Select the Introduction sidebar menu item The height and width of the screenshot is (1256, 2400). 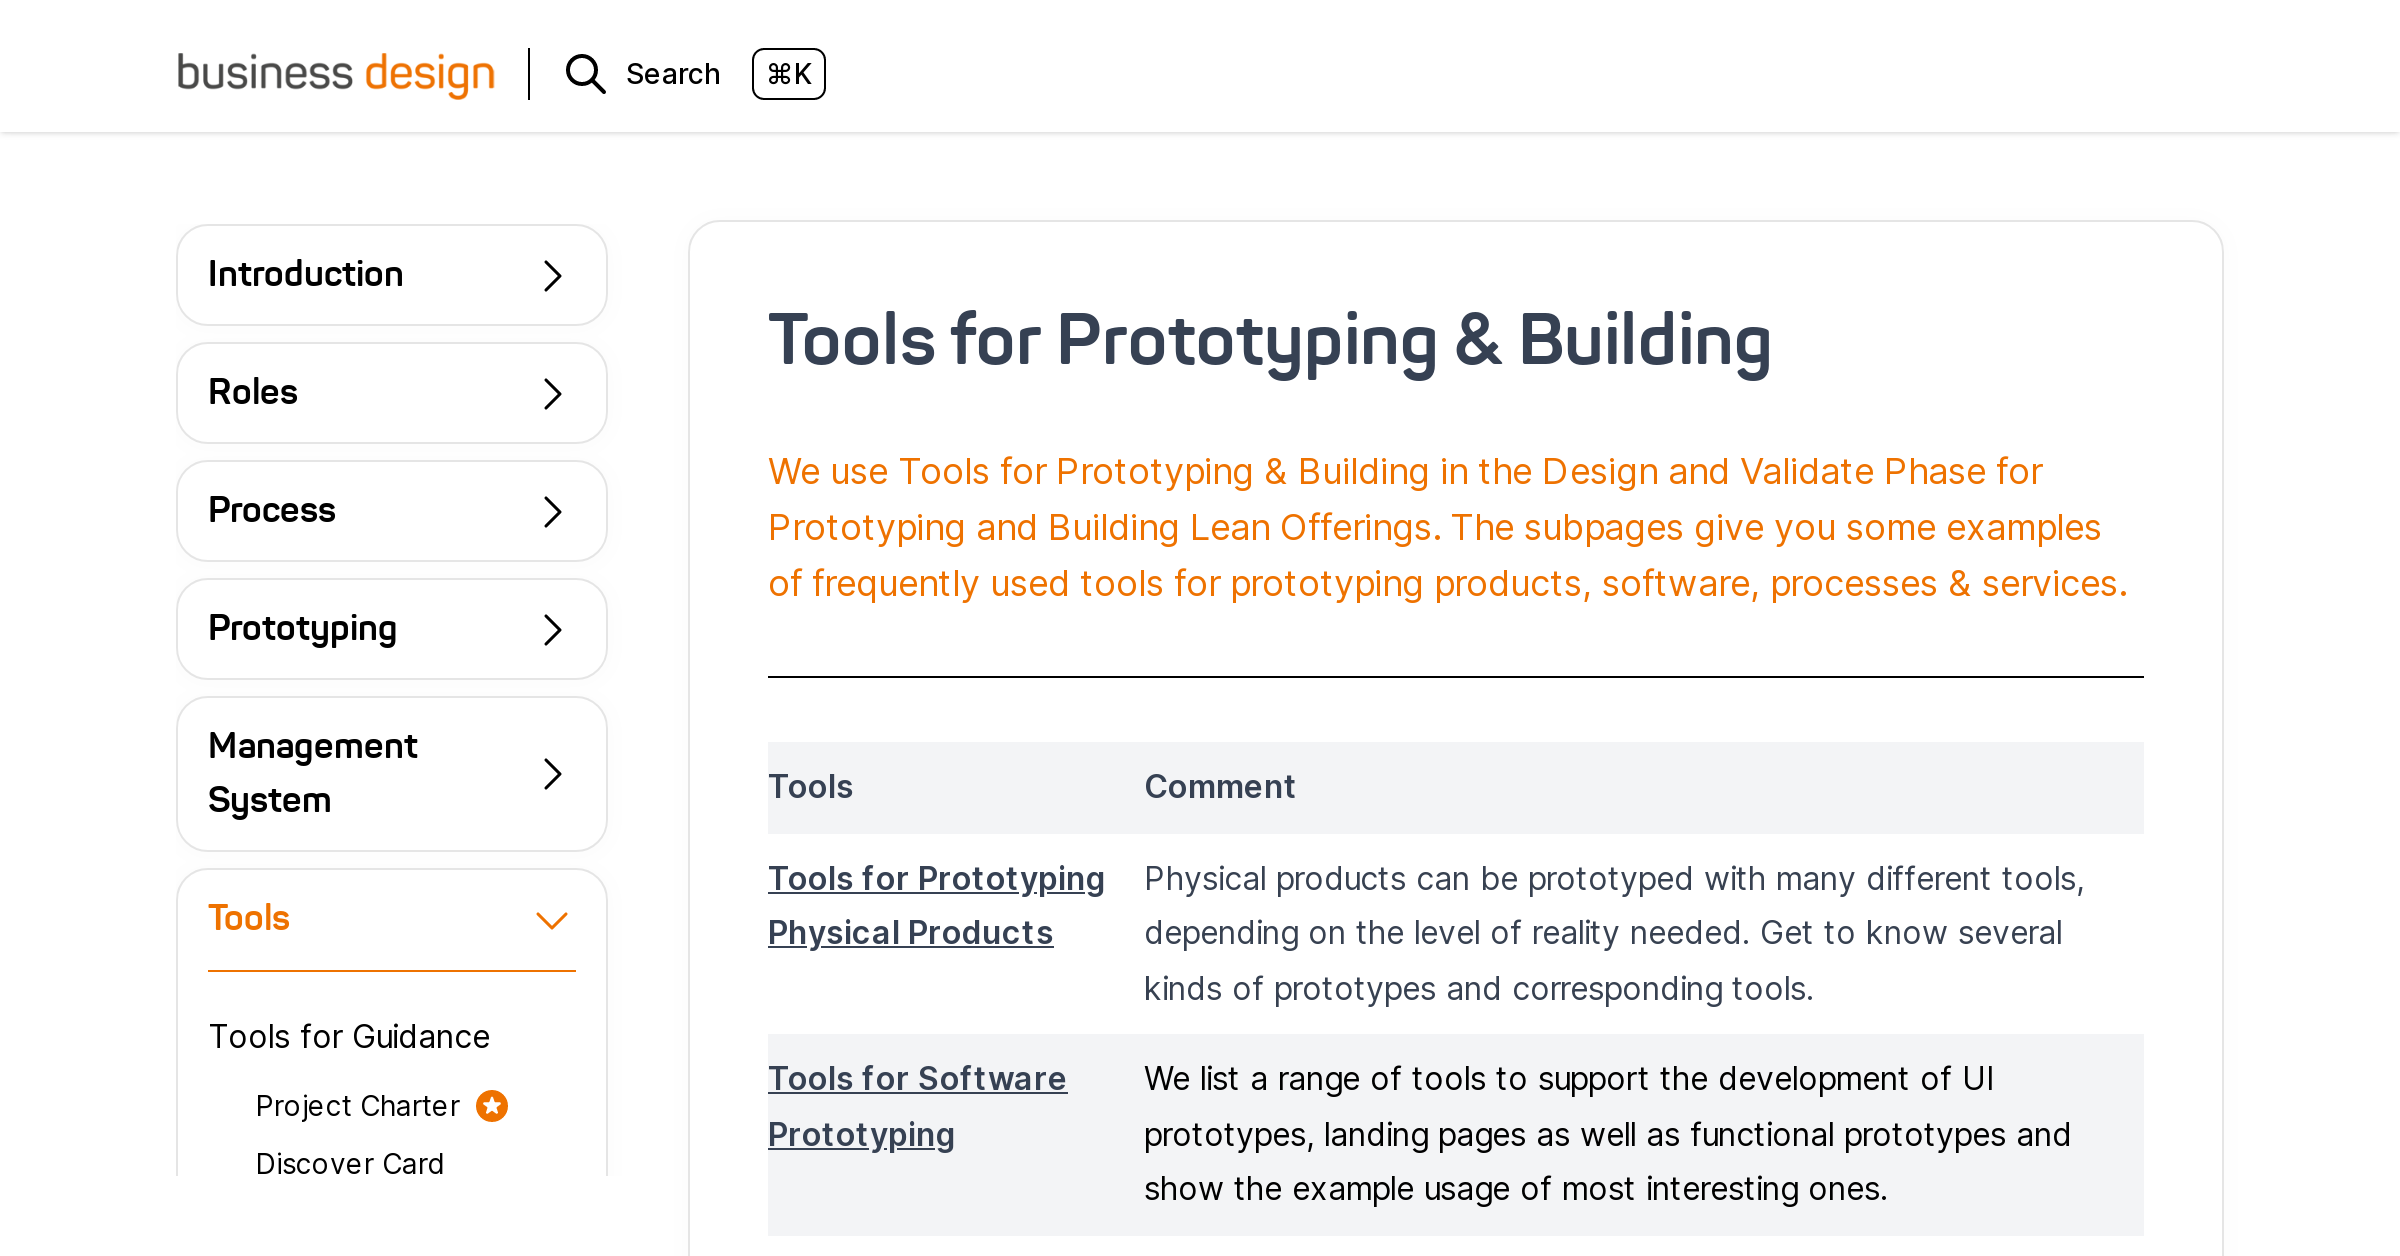(x=306, y=273)
